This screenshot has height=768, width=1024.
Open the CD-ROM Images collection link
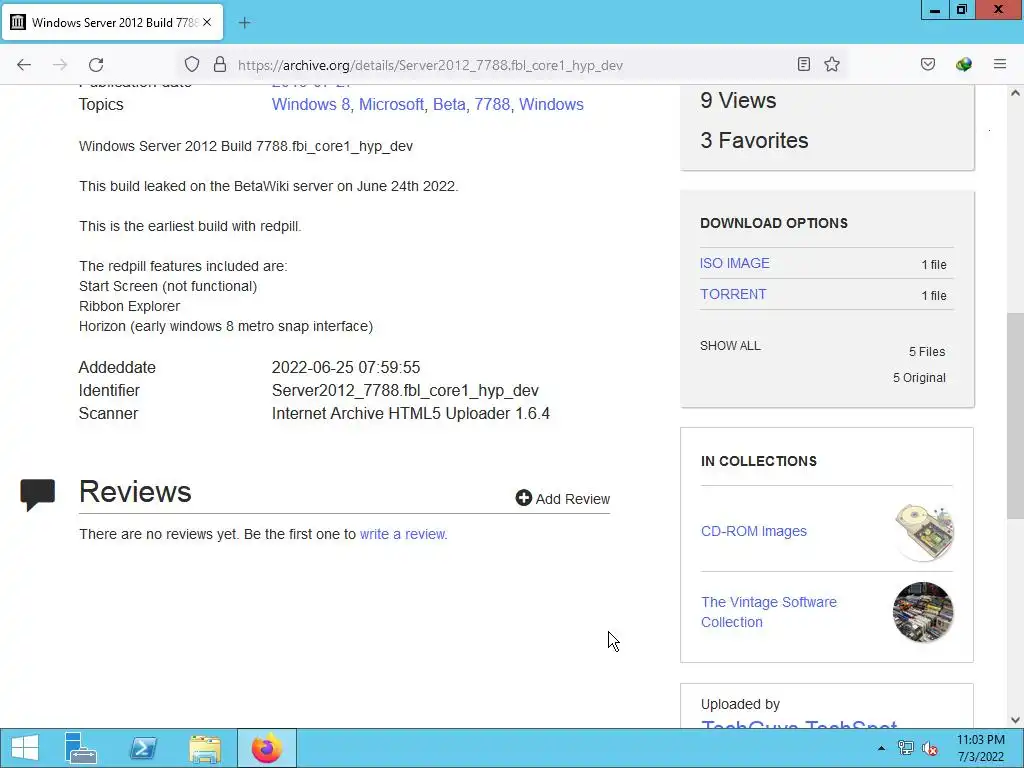[x=754, y=531]
